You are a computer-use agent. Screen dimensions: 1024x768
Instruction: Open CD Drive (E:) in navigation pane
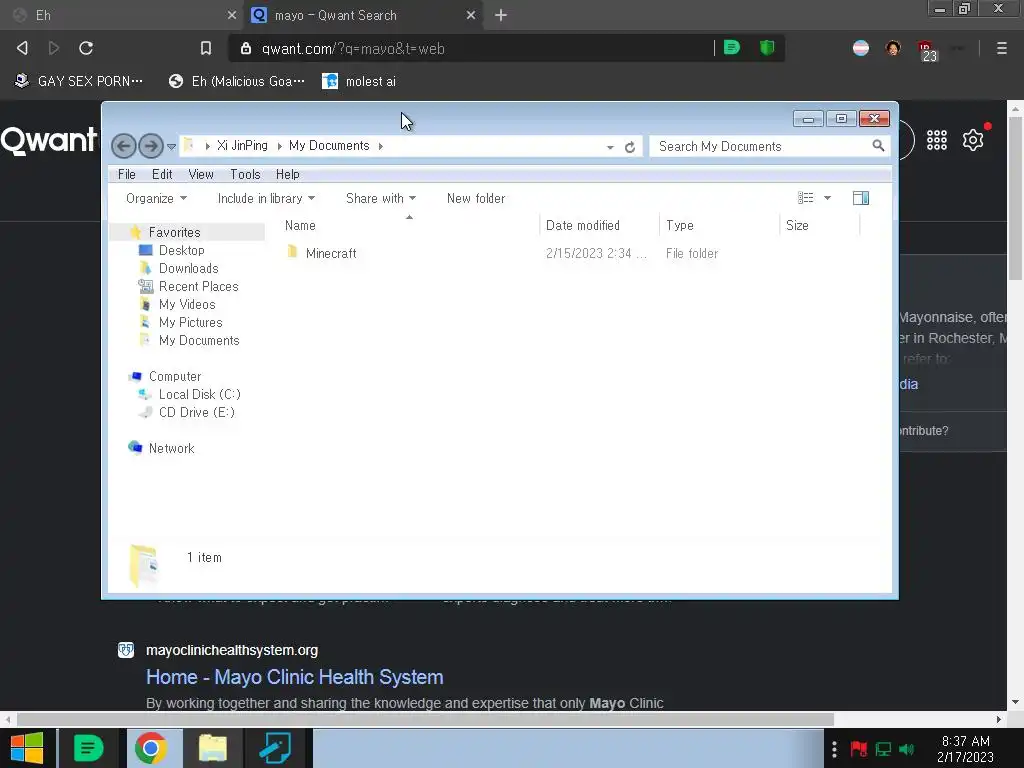pyautogui.click(x=197, y=413)
